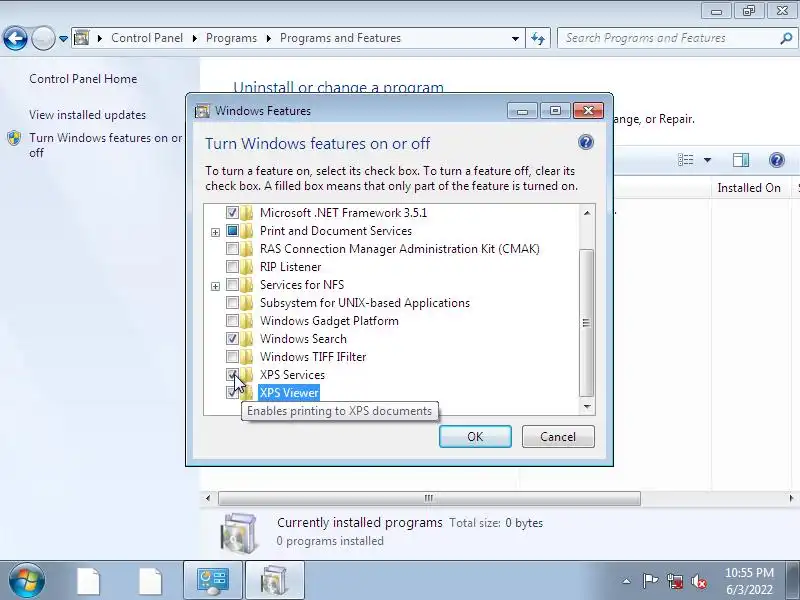Viewport: 800px width, 600px height.
Task: Select the XPS Services item text
Action: click(292, 375)
